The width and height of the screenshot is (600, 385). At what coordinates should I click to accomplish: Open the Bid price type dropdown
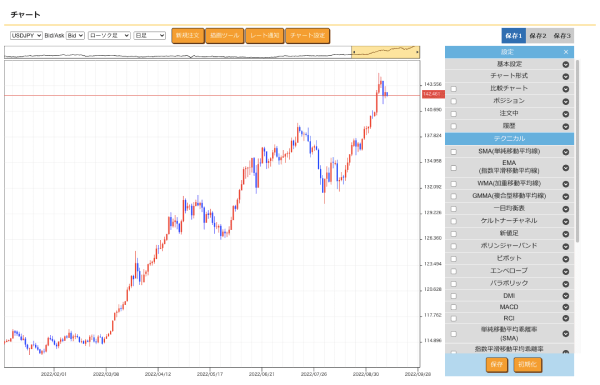pos(75,36)
